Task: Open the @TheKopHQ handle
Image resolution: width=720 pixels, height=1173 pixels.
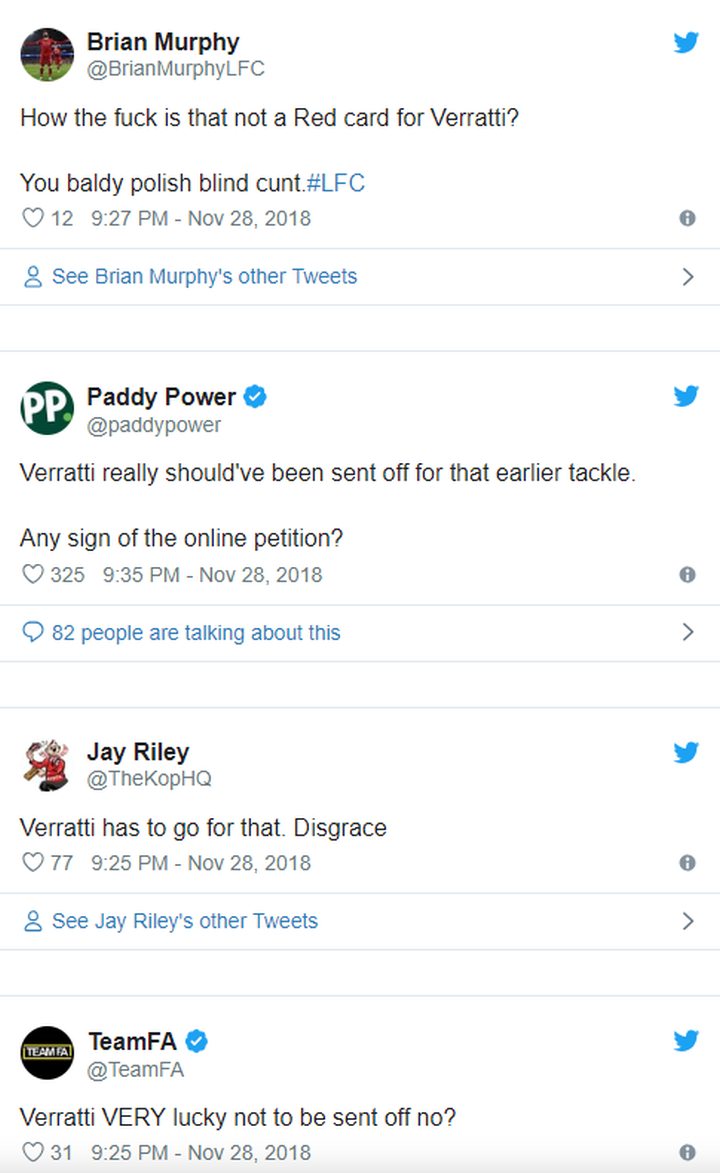Action: coord(149,779)
